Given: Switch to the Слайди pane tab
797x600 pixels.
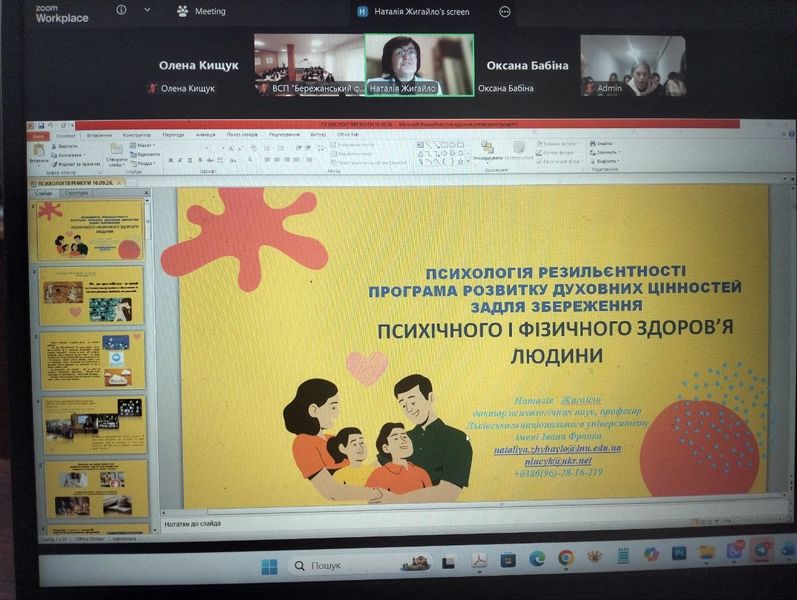Looking at the screenshot, I should 44,193.
